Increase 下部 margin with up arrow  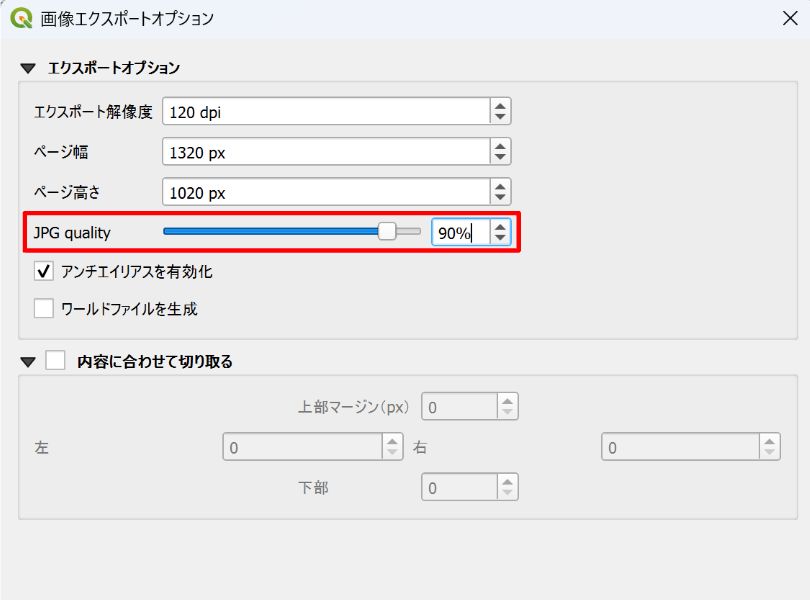coord(507,481)
